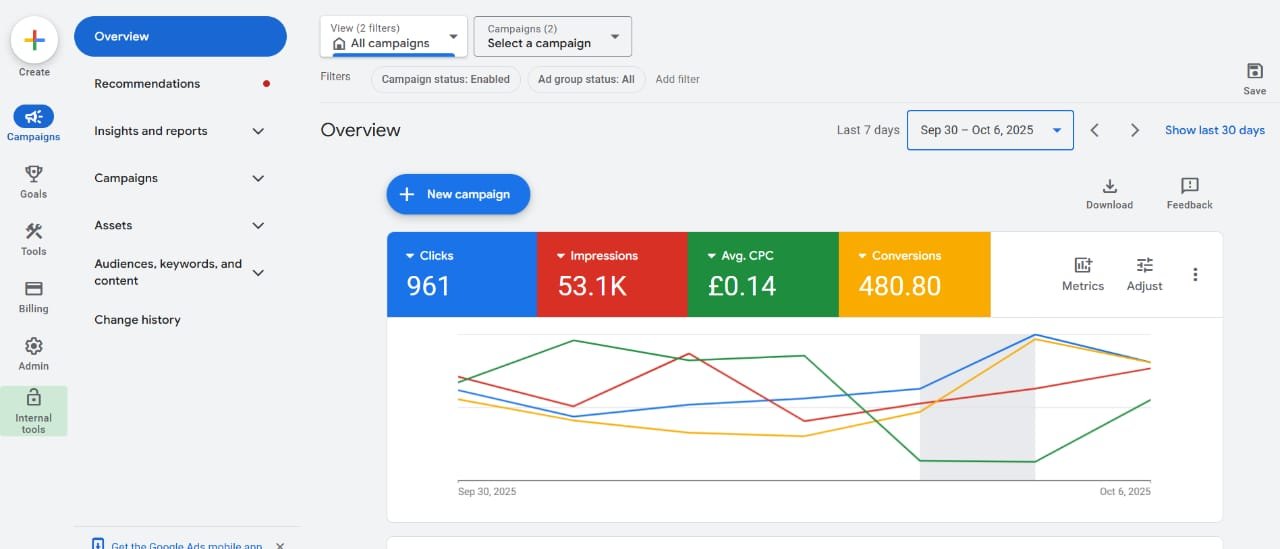Select Recommendations in the sidebar
Screen dimensions: 1280x549
coord(147,84)
